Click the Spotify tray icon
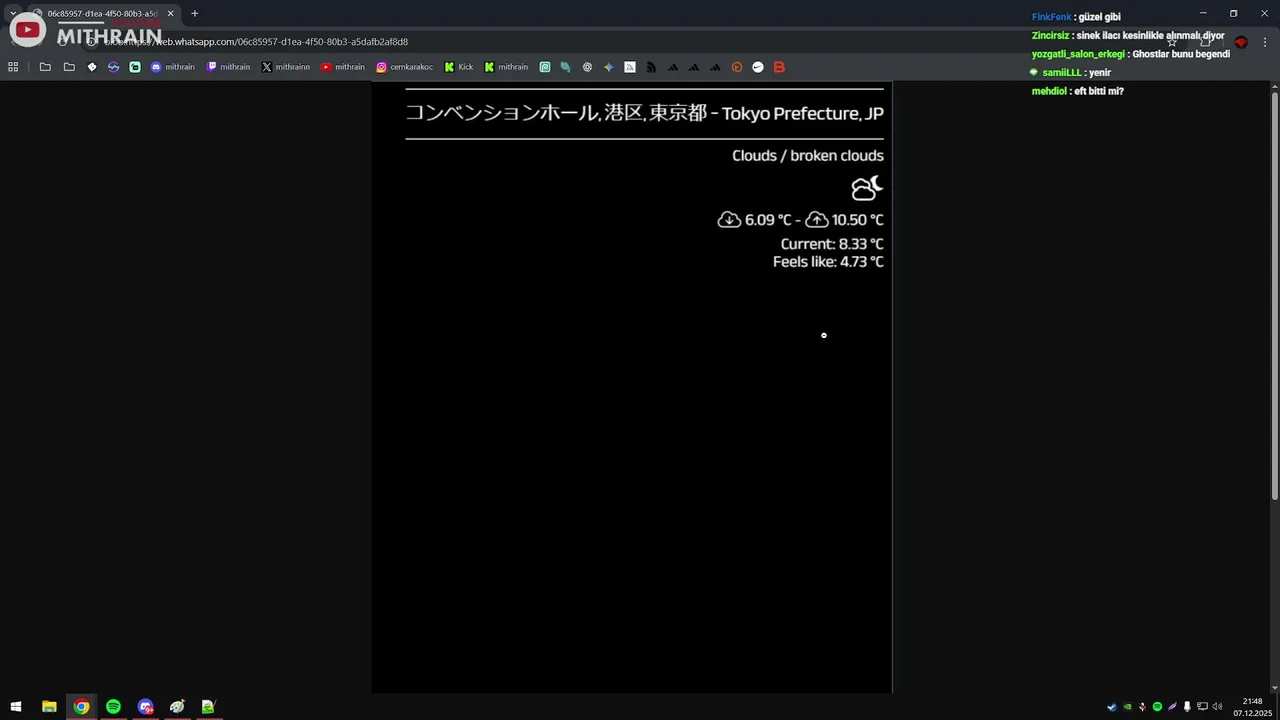The image size is (1280, 720). (x=1157, y=707)
